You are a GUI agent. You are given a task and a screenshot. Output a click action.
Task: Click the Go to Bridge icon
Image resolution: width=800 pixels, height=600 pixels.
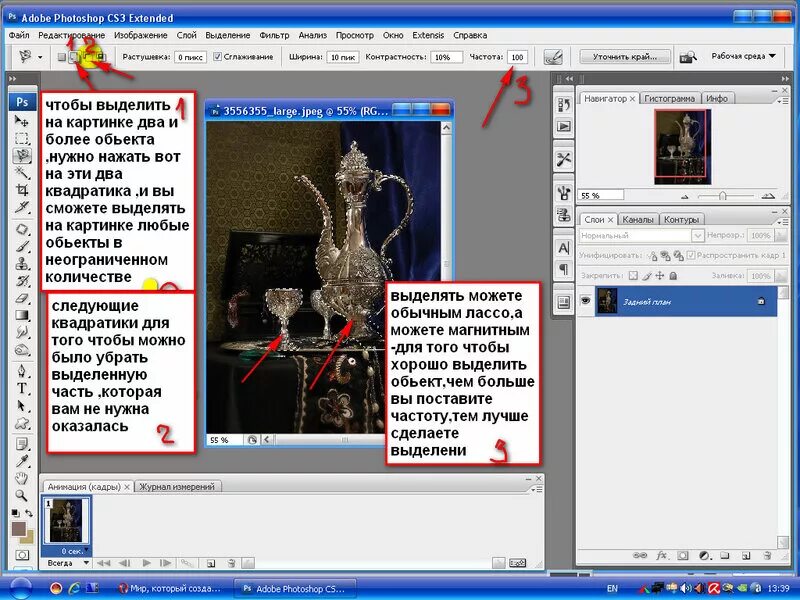click(688, 57)
